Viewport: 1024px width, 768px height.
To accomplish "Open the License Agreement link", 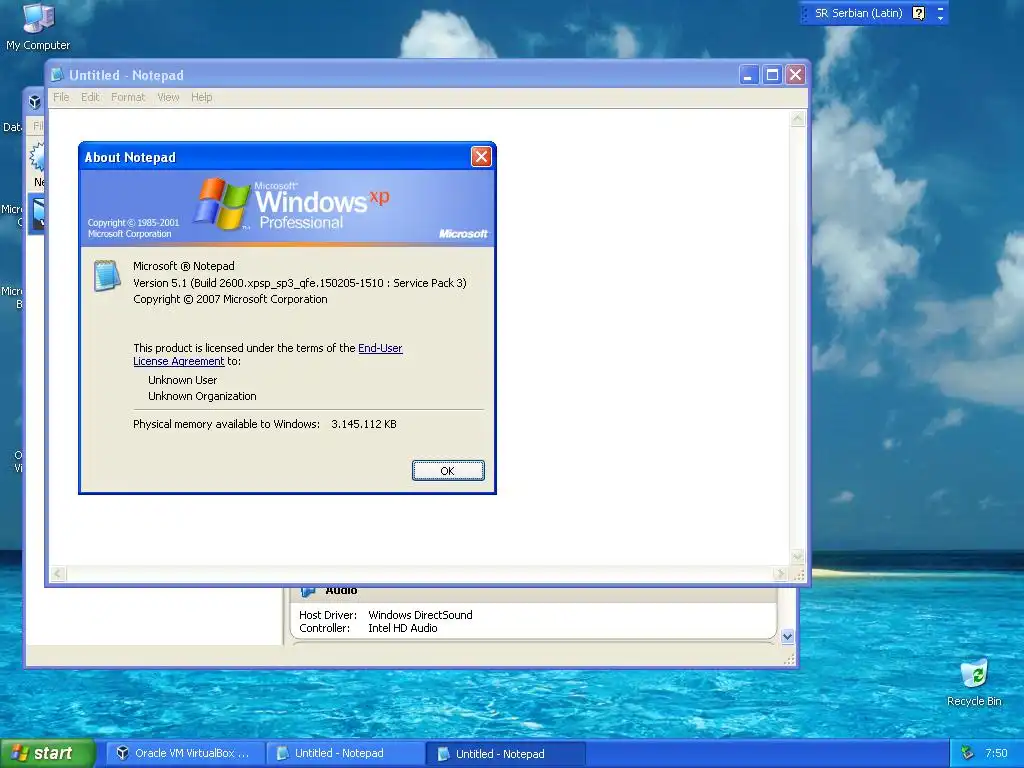I will pyautogui.click(x=179, y=361).
